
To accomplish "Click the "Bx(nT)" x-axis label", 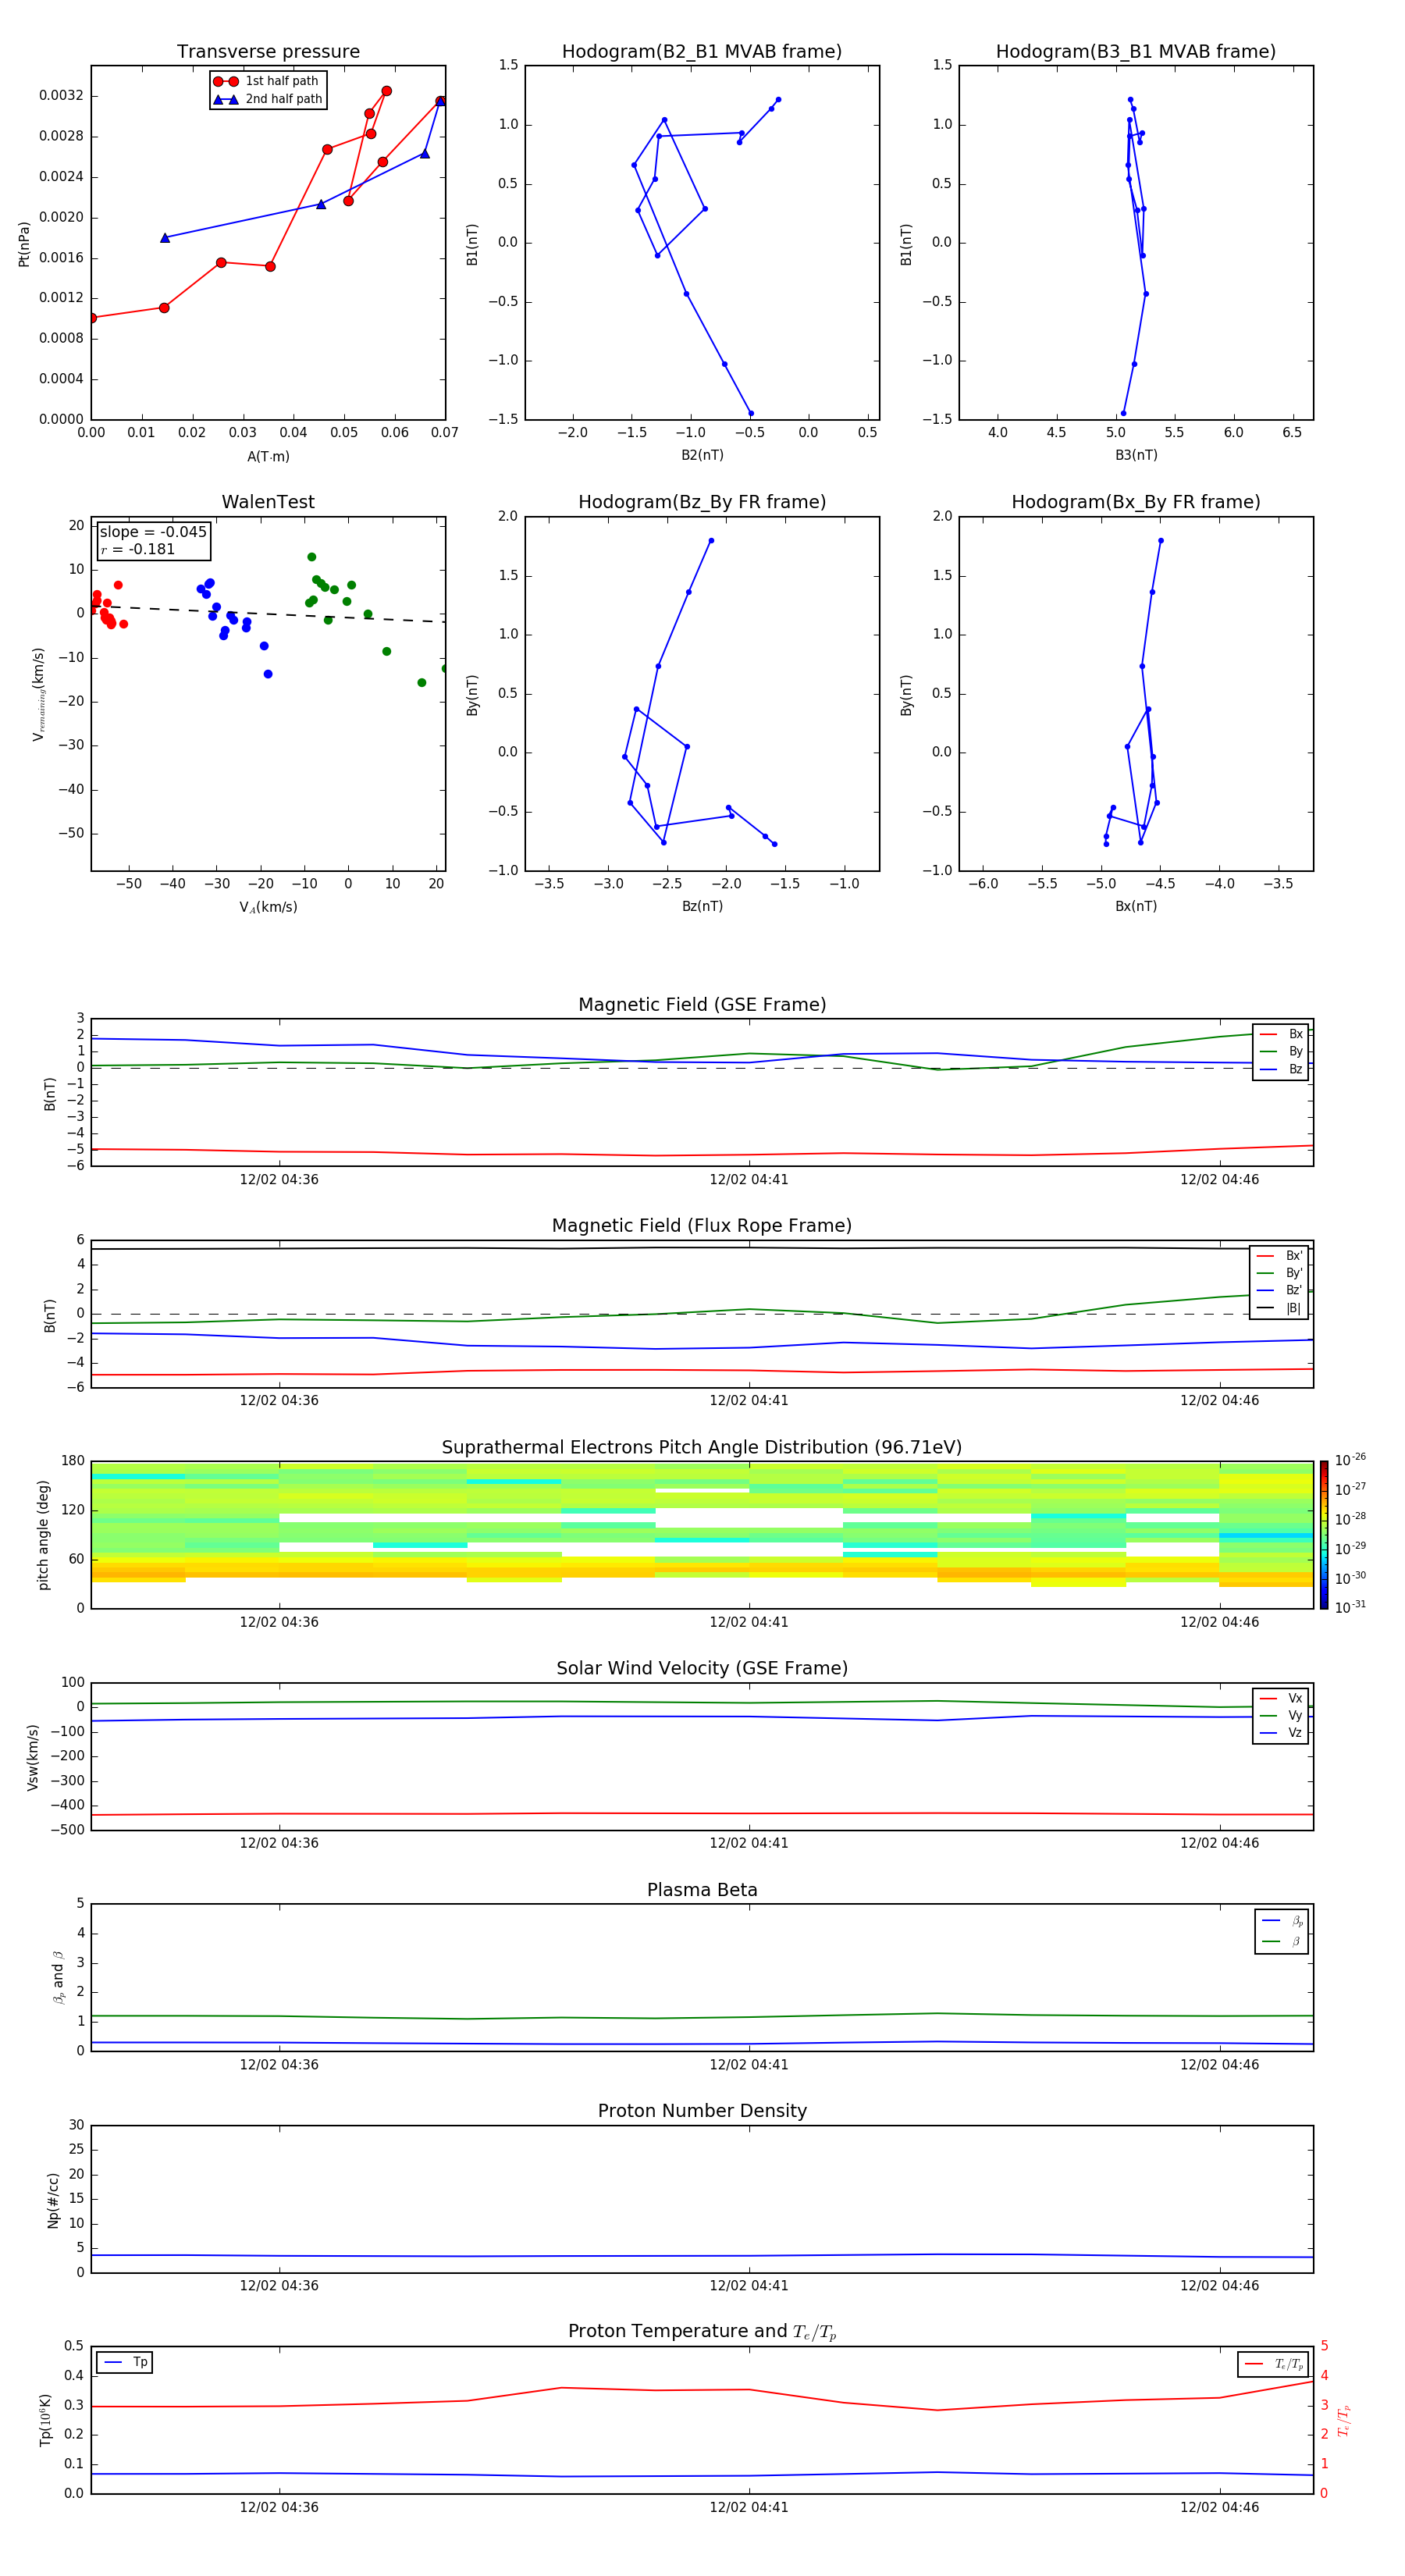I will (1136, 906).
